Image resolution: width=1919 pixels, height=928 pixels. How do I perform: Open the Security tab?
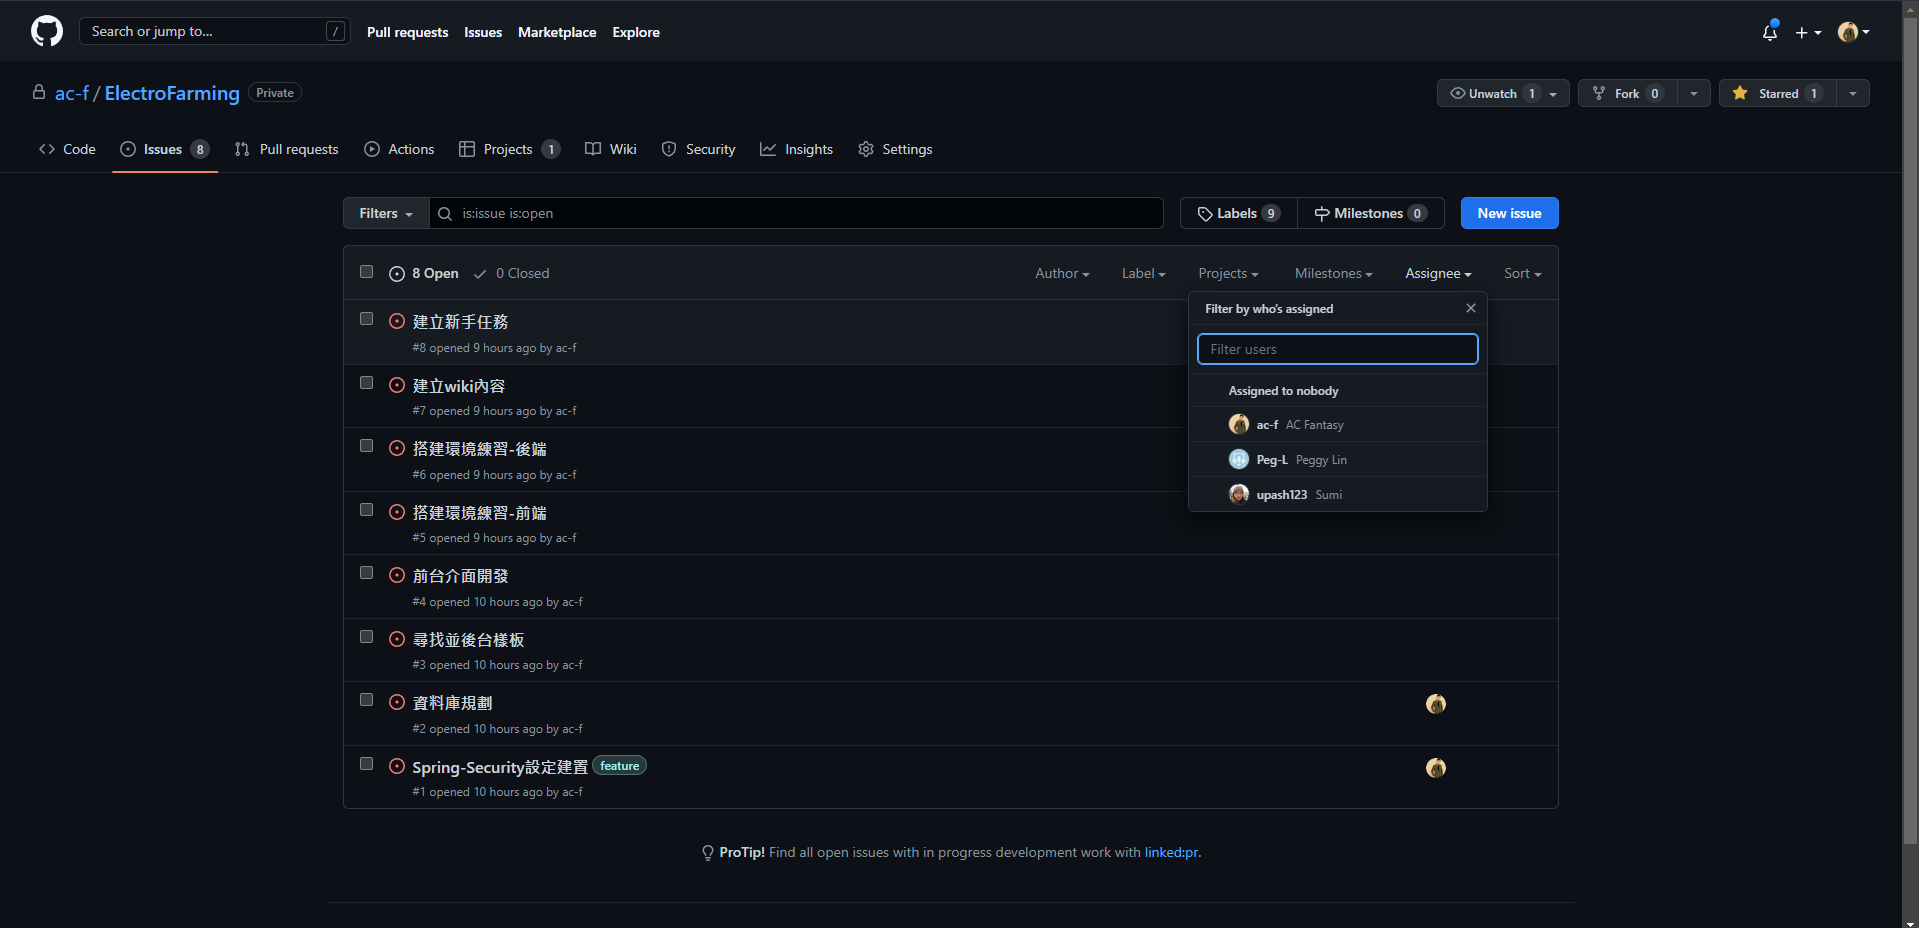point(699,149)
